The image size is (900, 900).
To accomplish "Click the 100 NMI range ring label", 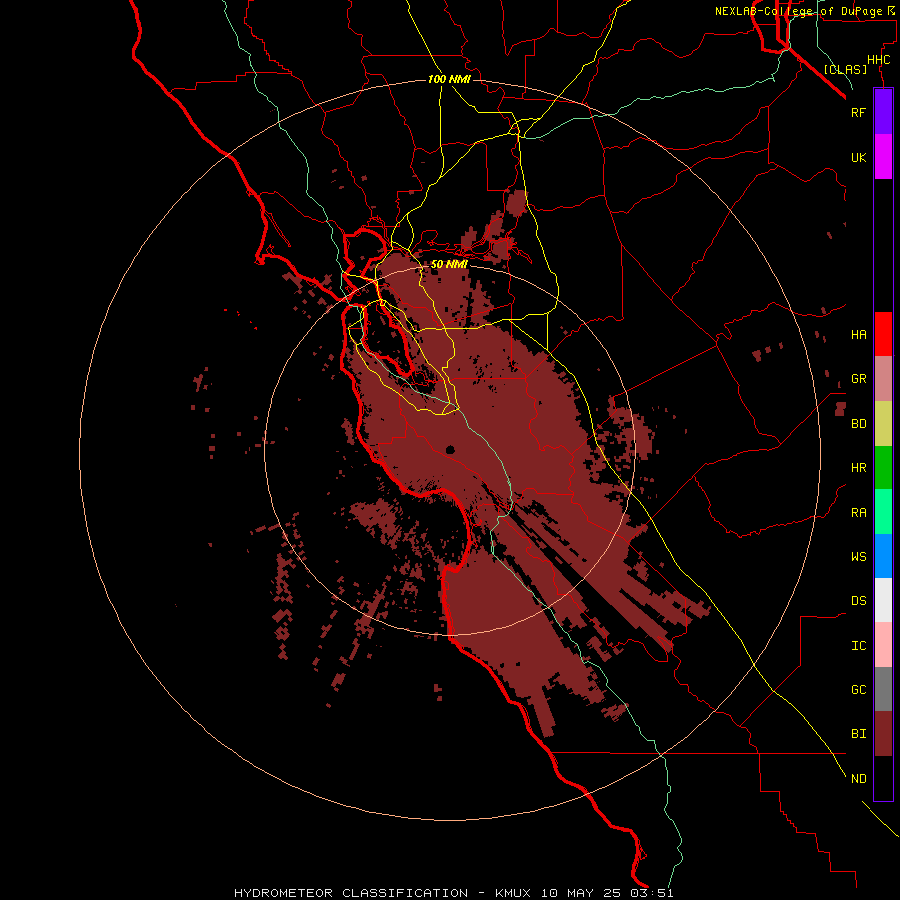I will [x=449, y=79].
